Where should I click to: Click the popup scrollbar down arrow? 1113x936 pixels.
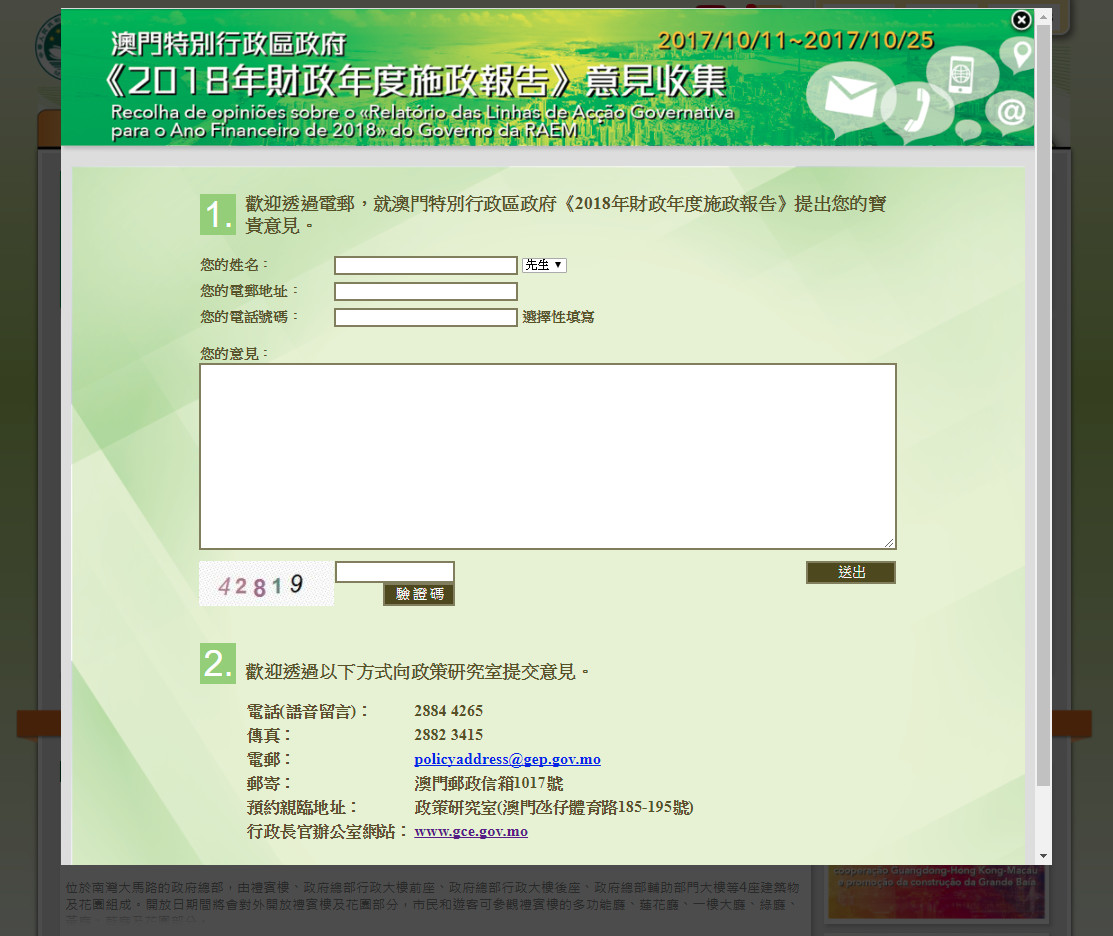pyautogui.click(x=1043, y=856)
